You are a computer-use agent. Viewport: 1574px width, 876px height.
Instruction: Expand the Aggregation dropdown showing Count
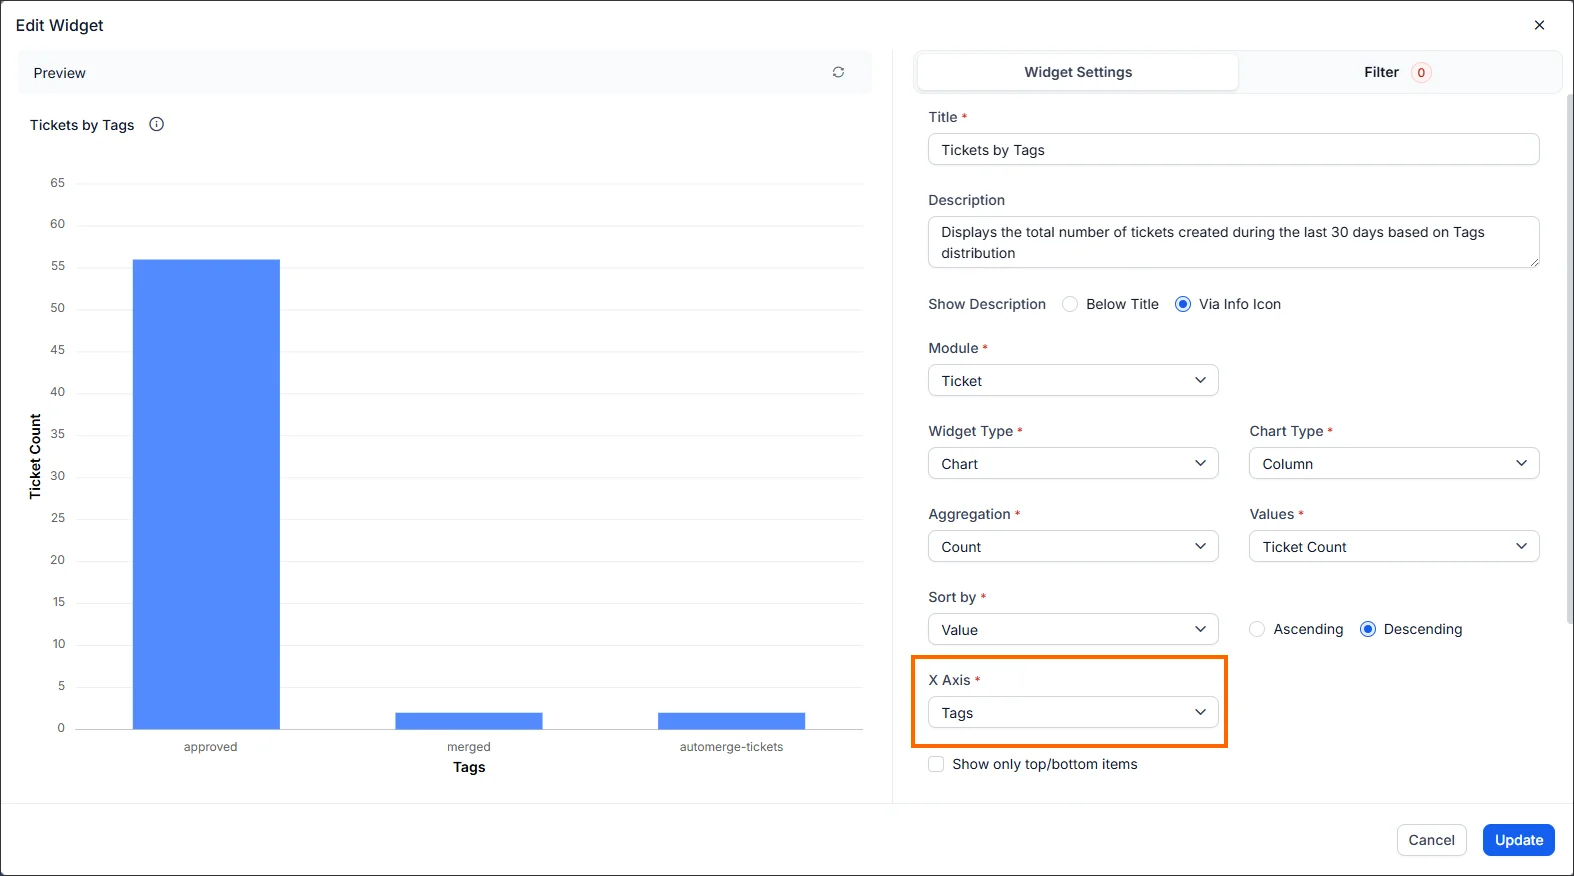click(x=1073, y=546)
